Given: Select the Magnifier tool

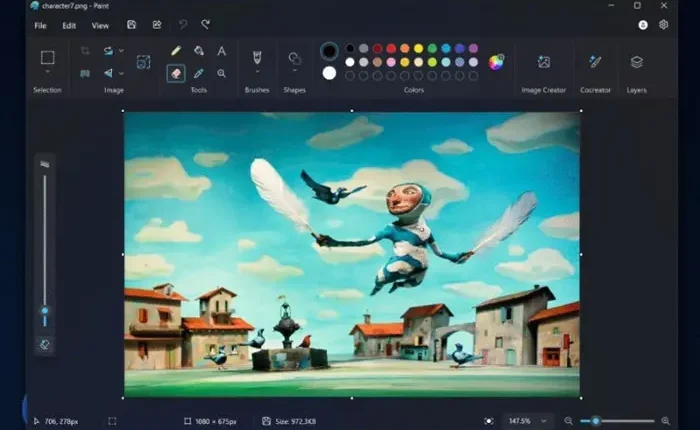Looking at the screenshot, I should [222, 73].
